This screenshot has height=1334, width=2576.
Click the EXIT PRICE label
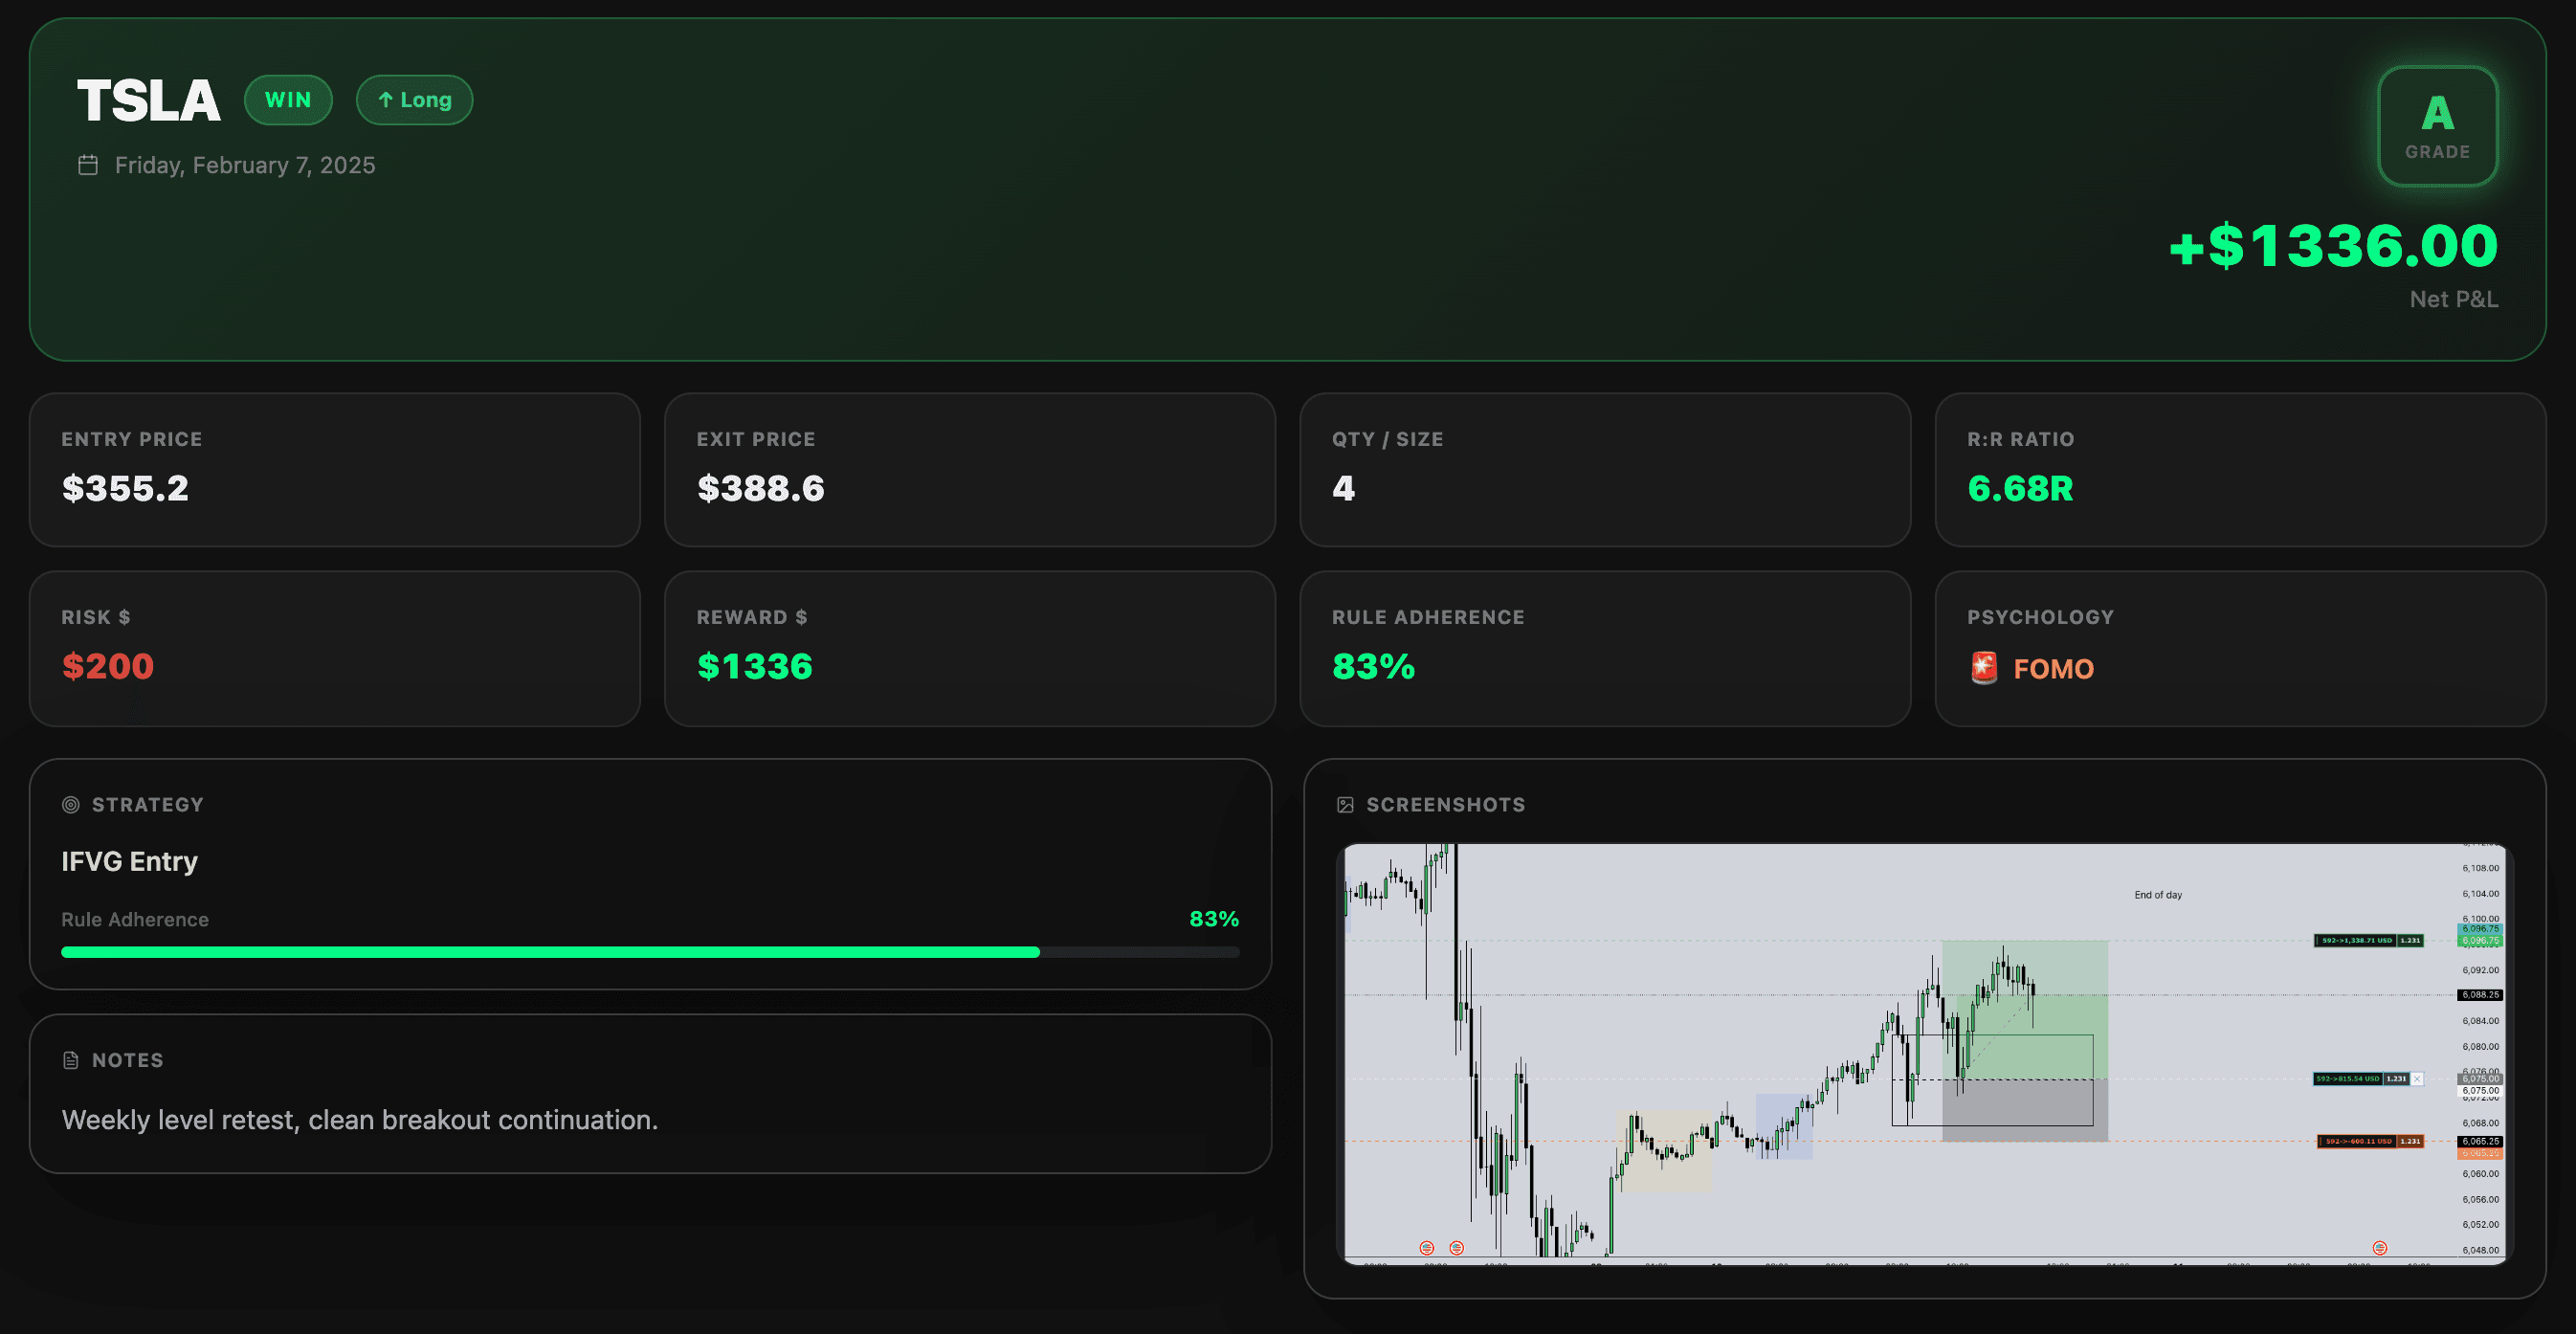(756, 439)
